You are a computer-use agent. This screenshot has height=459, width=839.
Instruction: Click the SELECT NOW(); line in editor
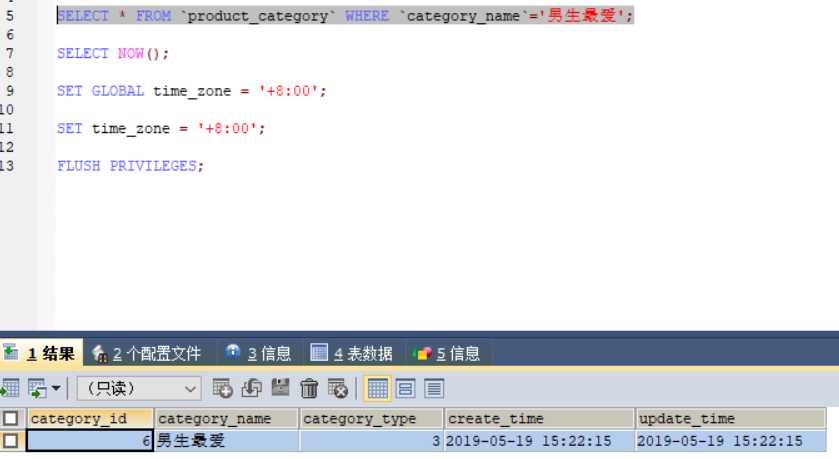(x=113, y=53)
